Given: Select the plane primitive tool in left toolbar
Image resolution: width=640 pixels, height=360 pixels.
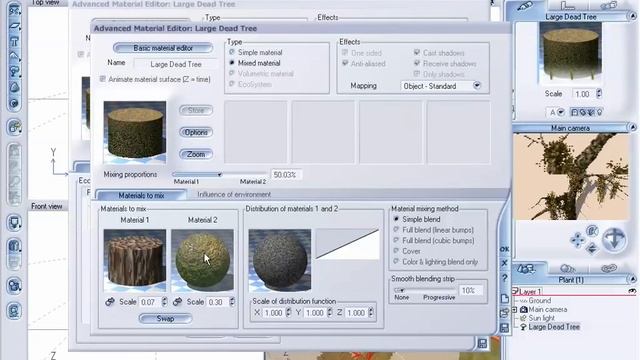Looking at the screenshot, I should click(x=14, y=26).
